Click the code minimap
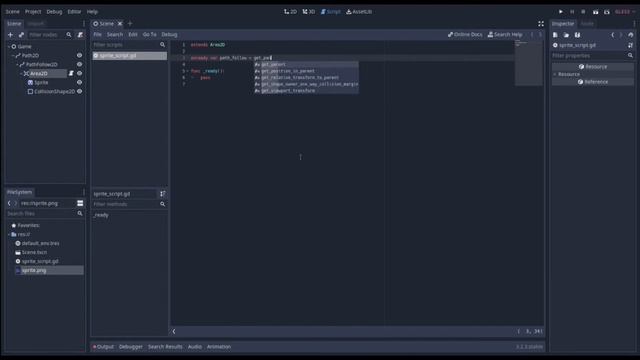Viewport: 640px width, 360px height. tap(529, 62)
